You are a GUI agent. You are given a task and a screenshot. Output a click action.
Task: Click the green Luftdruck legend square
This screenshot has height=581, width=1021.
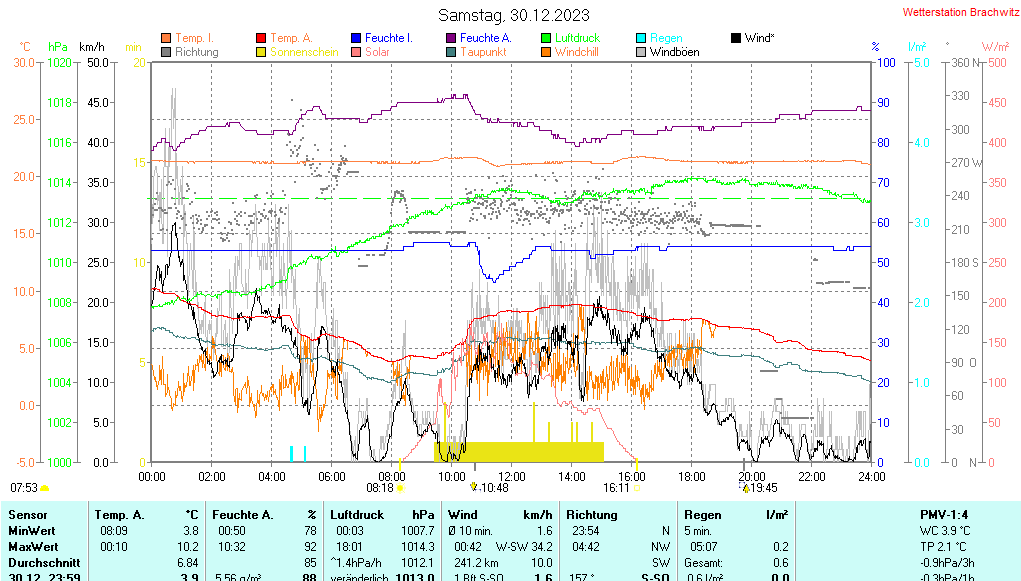[x=546, y=38]
